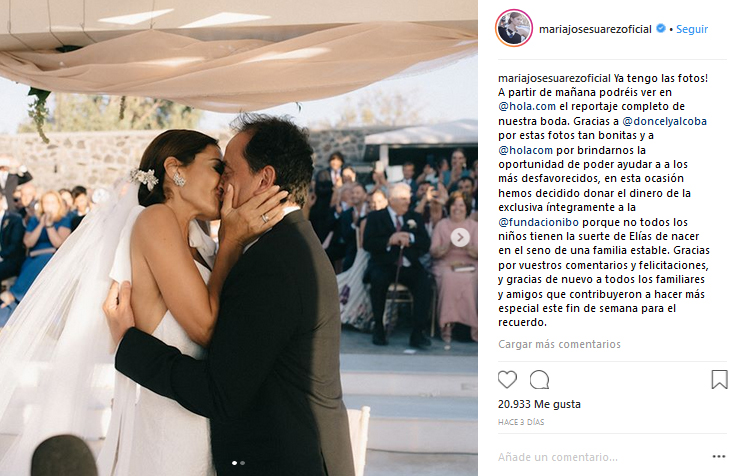729x476 pixels.
Task: Focus the Añade un comentario field
Action: 602,457
